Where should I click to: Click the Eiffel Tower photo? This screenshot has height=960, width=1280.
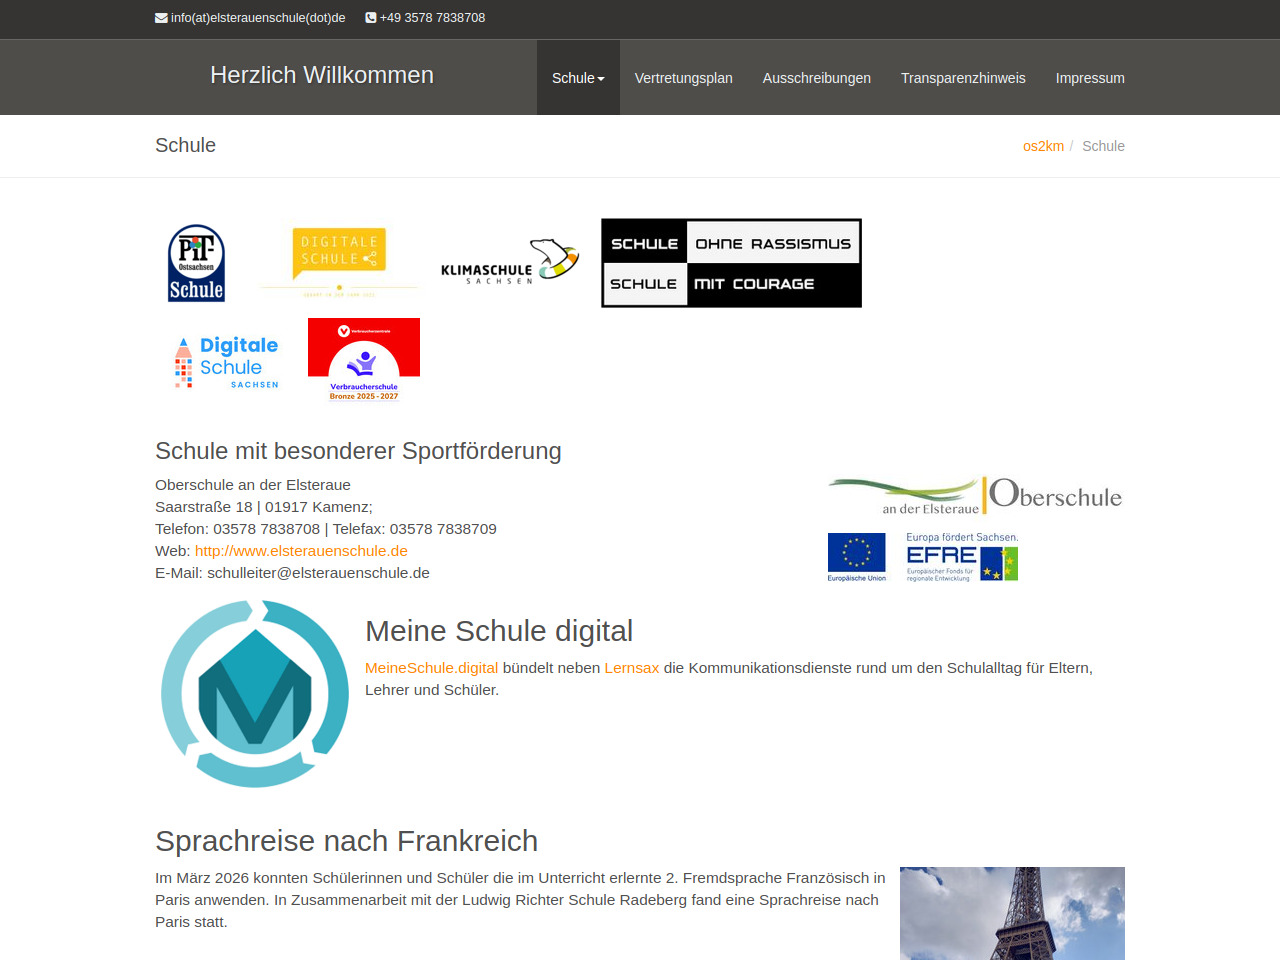click(1012, 913)
